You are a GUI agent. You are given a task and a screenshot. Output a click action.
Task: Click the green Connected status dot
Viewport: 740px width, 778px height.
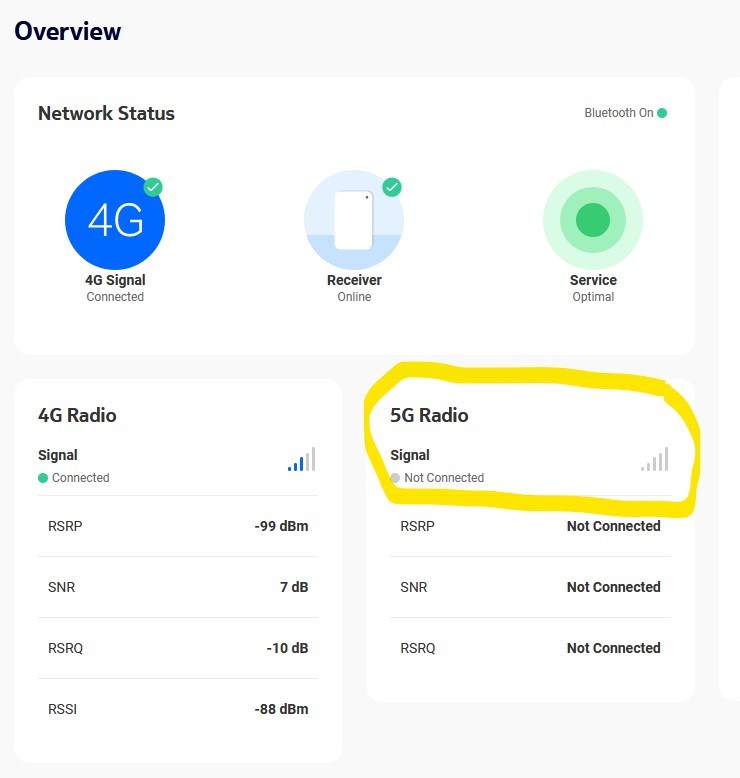pyautogui.click(x=43, y=478)
